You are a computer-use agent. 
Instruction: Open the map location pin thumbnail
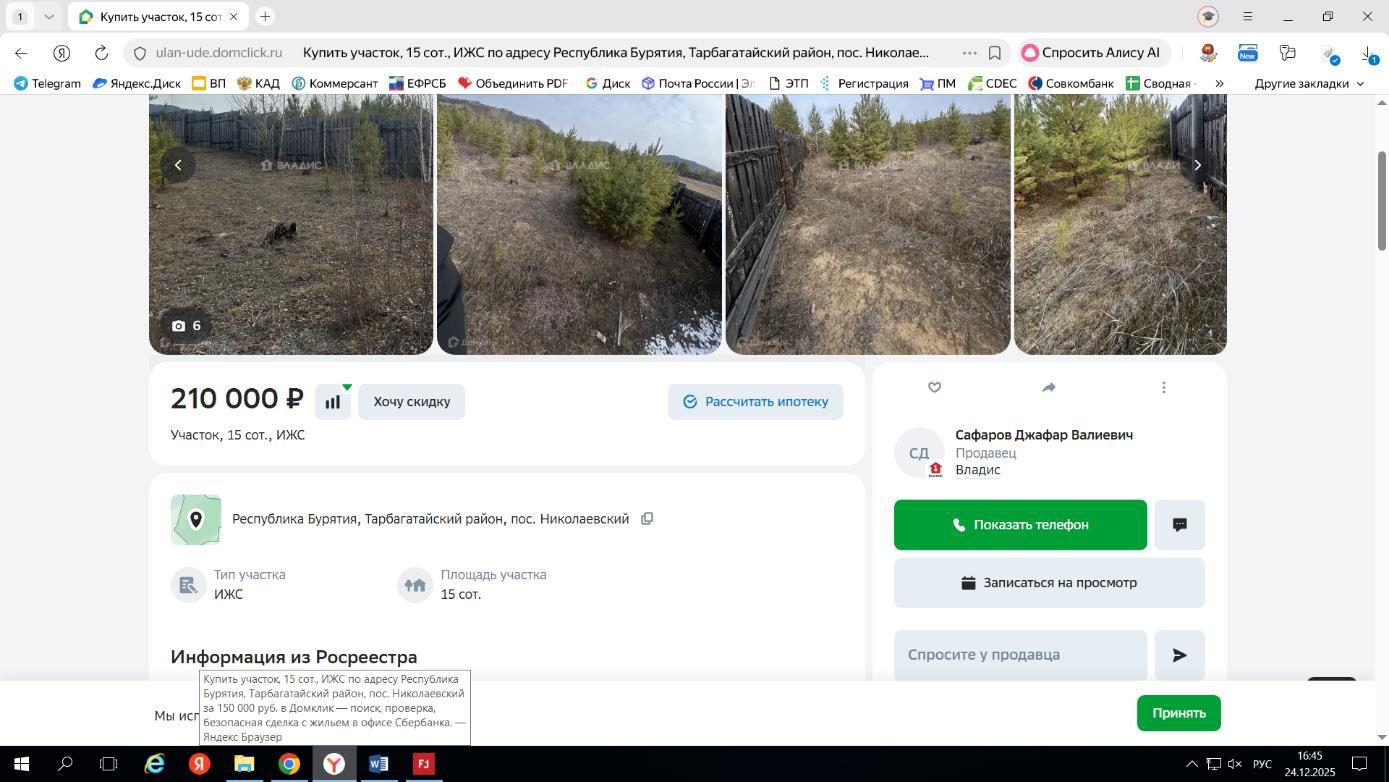coord(196,520)
